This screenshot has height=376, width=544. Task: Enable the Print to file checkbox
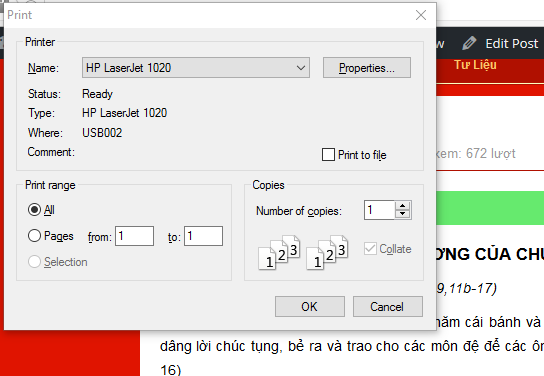point(328,155)
